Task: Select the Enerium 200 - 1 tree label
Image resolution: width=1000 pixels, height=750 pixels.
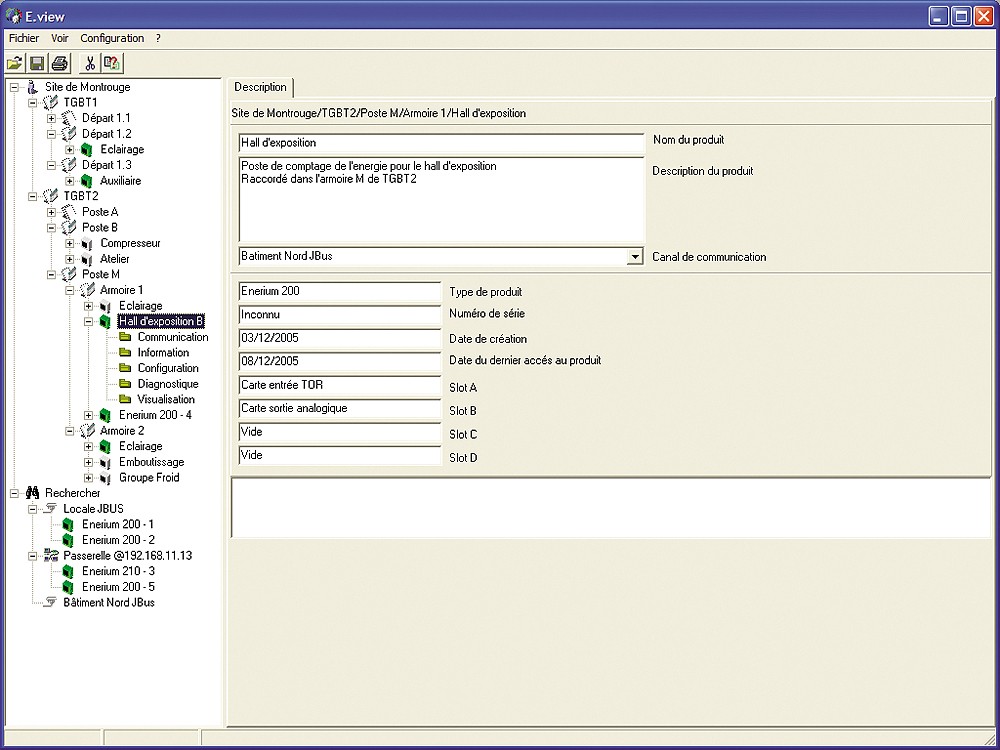Action: coord(118,524)
